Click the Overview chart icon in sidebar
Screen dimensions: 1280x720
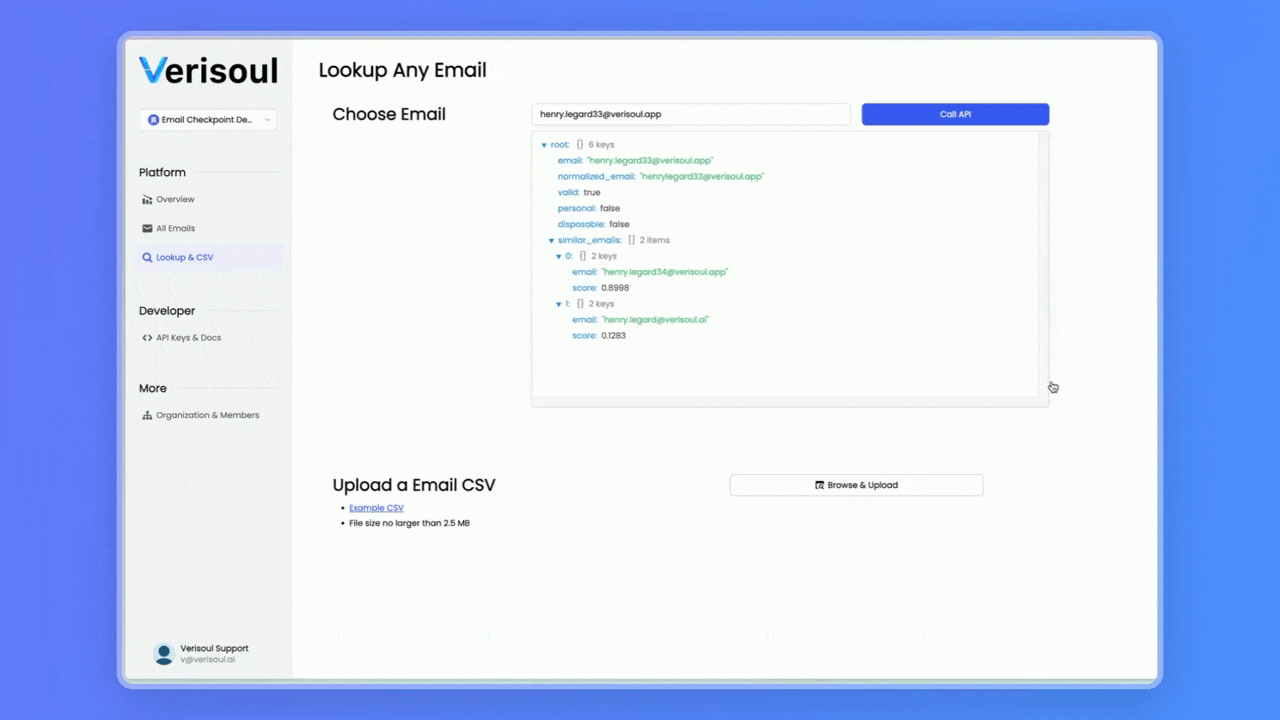[x=147, y=200]
